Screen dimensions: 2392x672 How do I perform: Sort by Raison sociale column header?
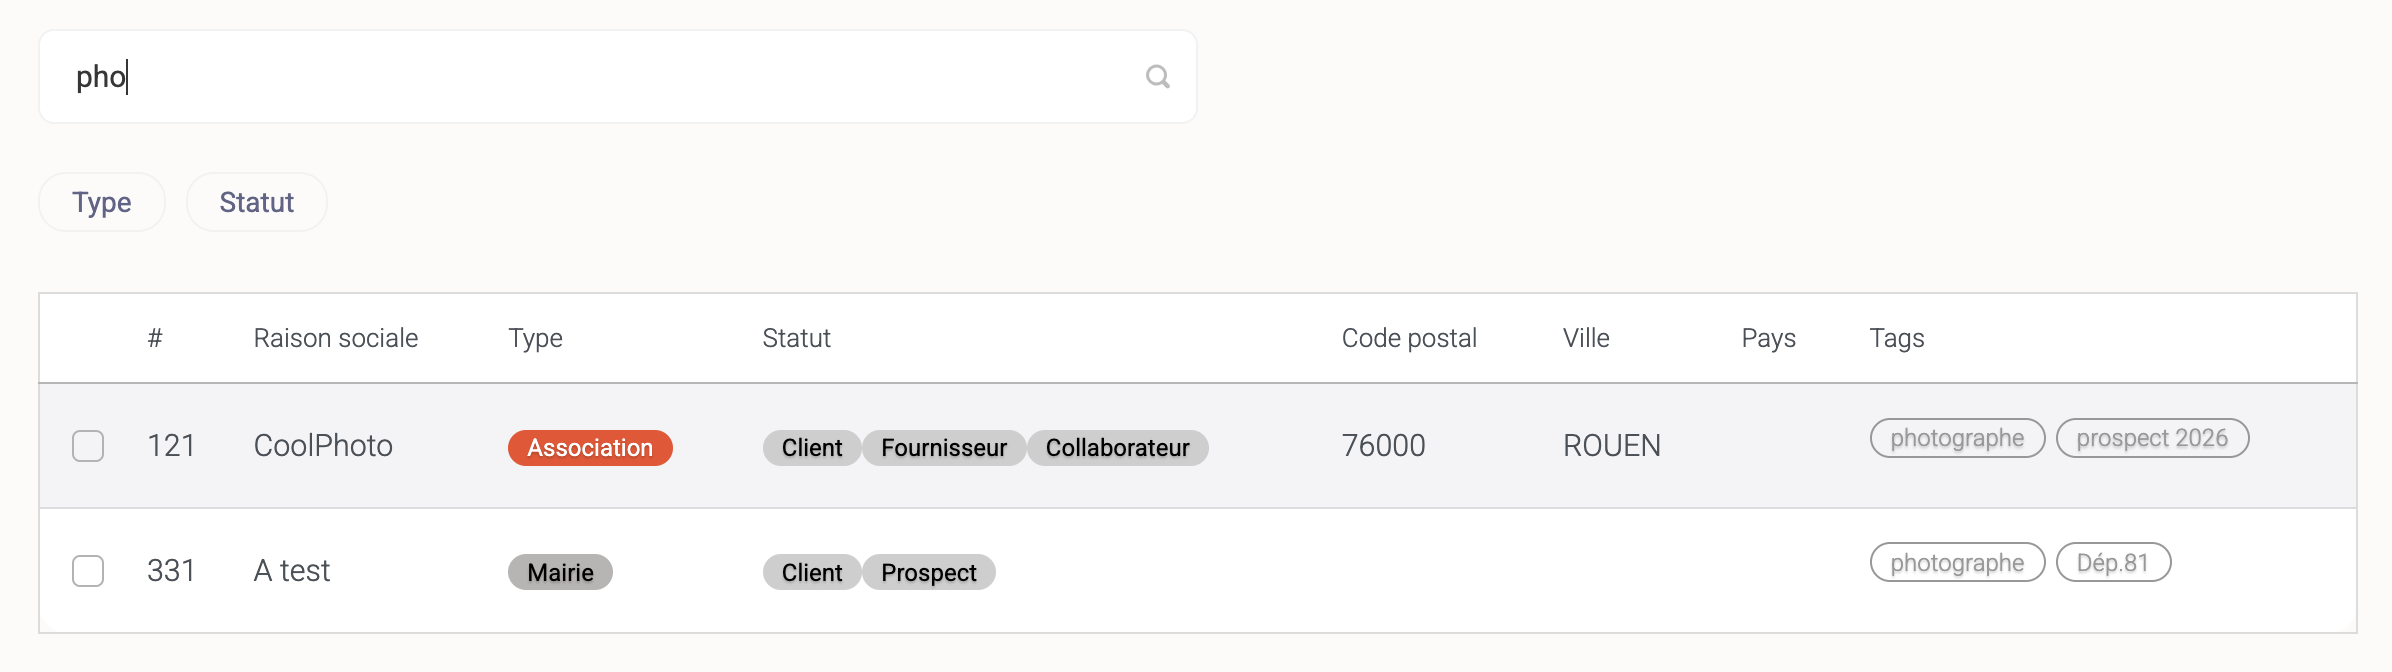[336, 338]
